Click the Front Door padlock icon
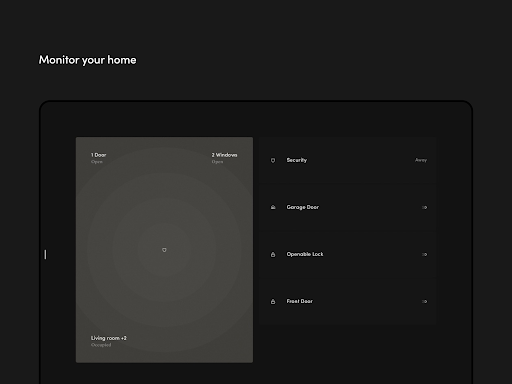This screenshot has height=384, width=512. tap(273, 302)
